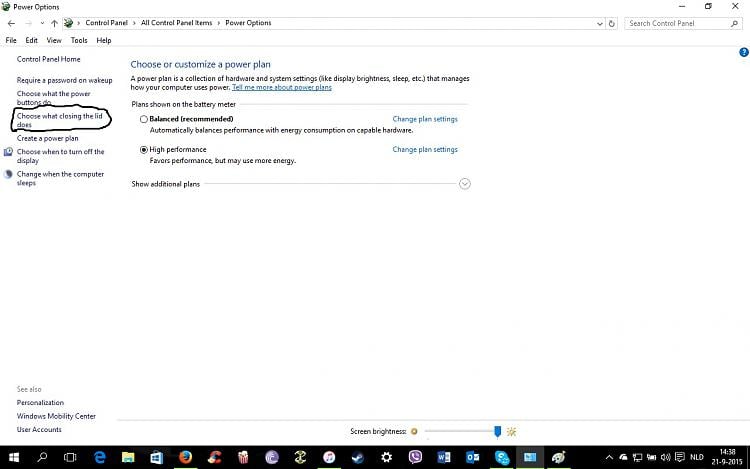Click All Control Panel Items in breadcrumb
The width and height of the screenshot is (750, 469).
point(176,23)
